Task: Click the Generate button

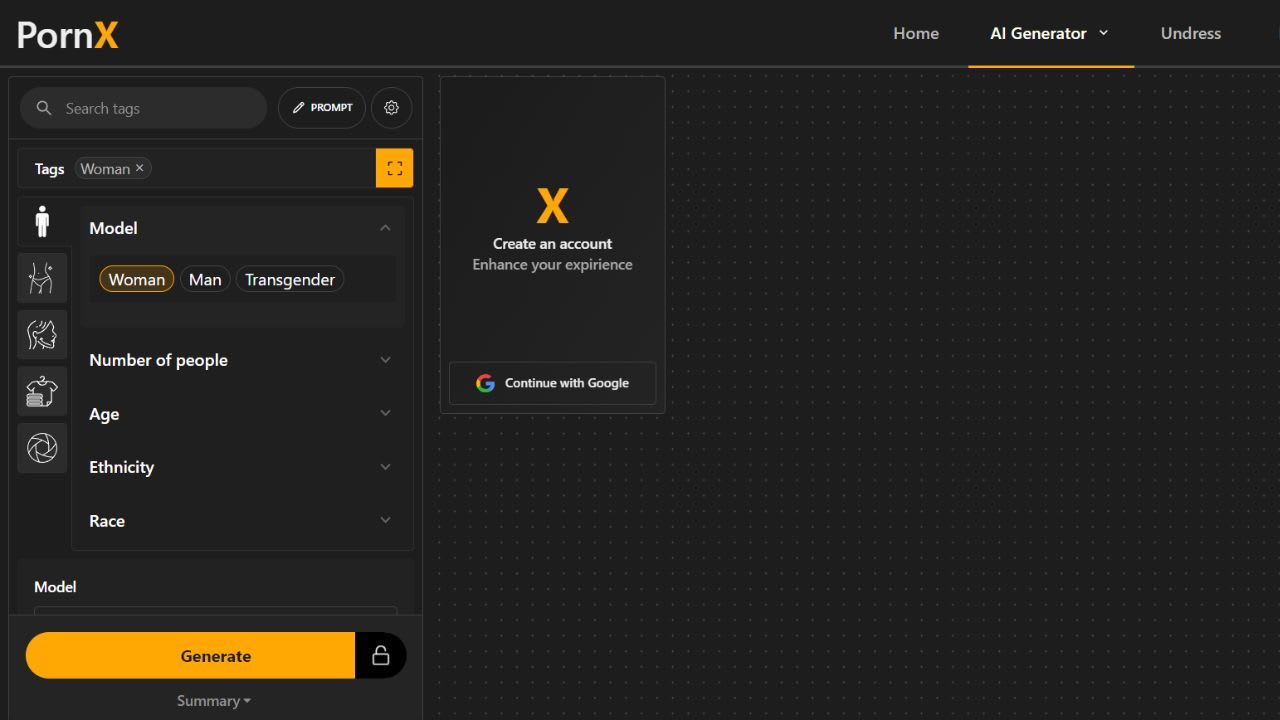Action: [190, 655]
